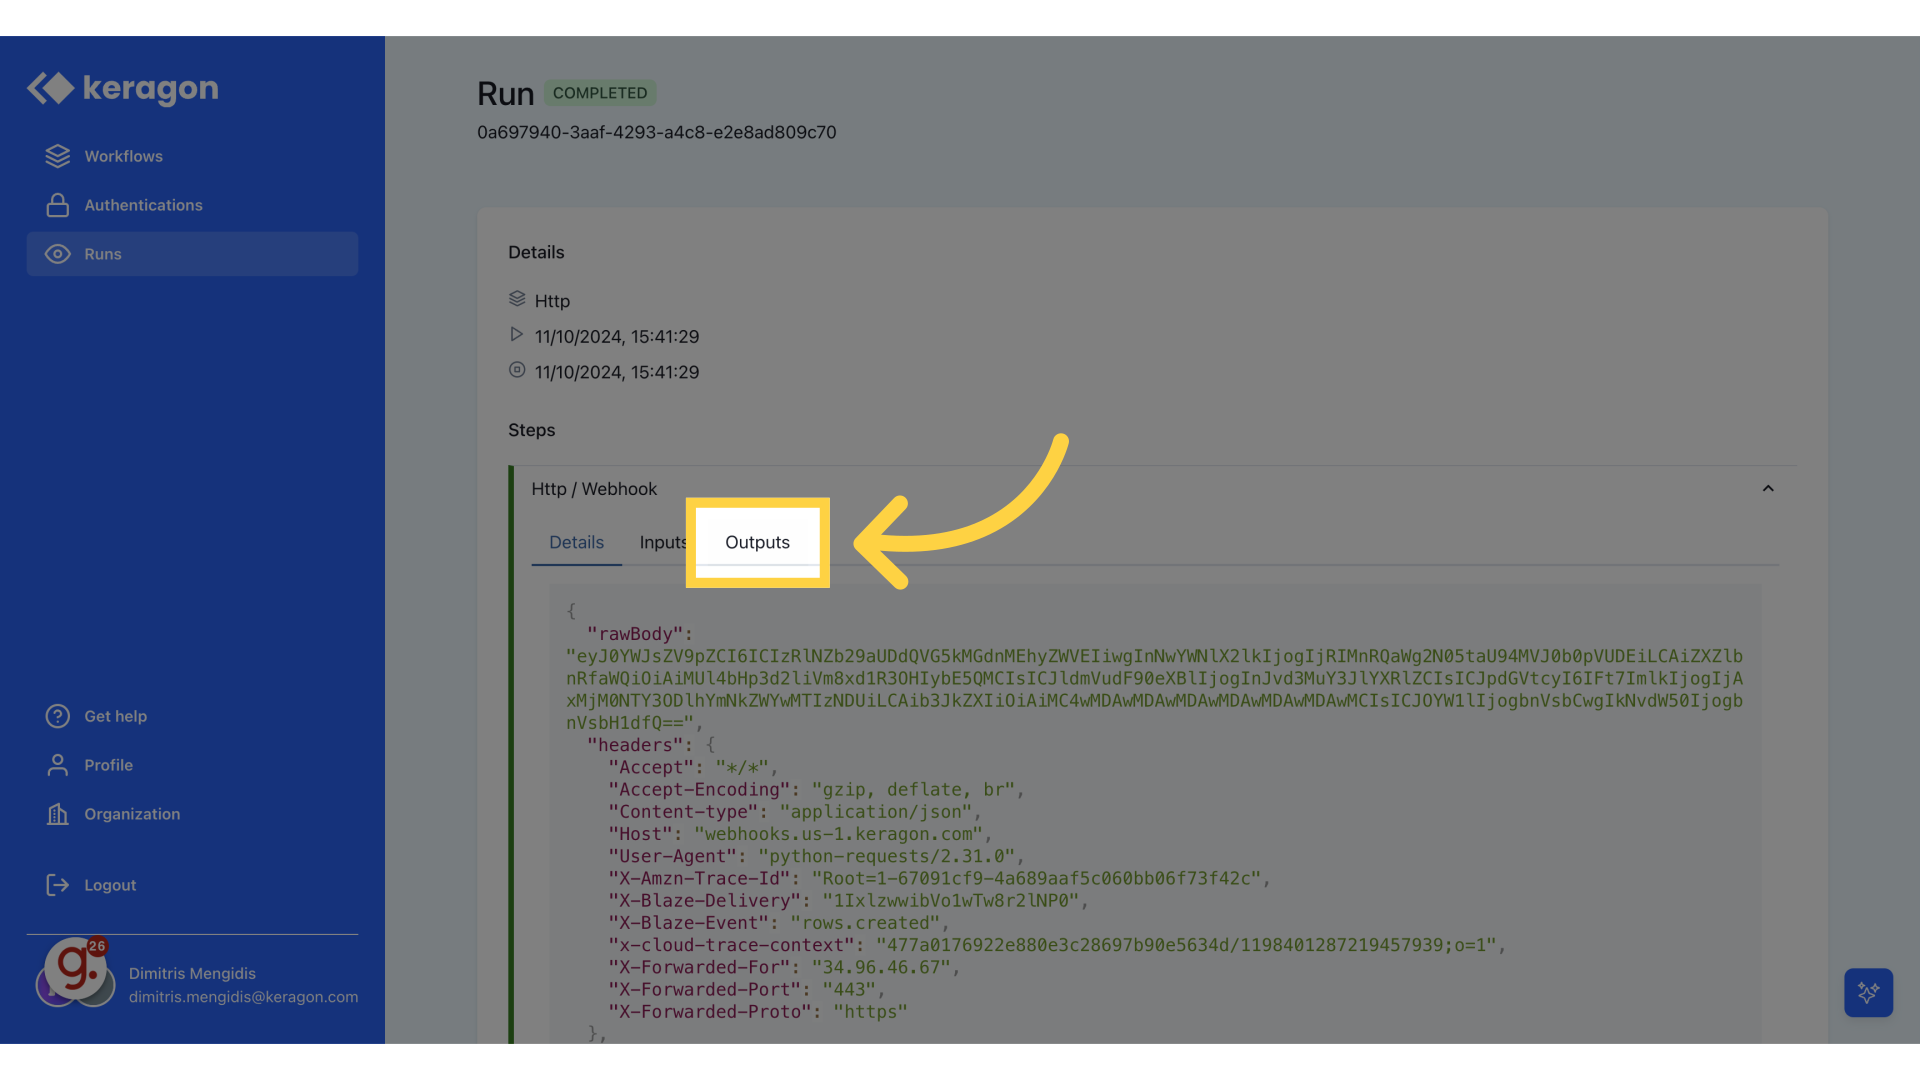Click the "User-Agent" python-requests line

click(x=816, y=856)
